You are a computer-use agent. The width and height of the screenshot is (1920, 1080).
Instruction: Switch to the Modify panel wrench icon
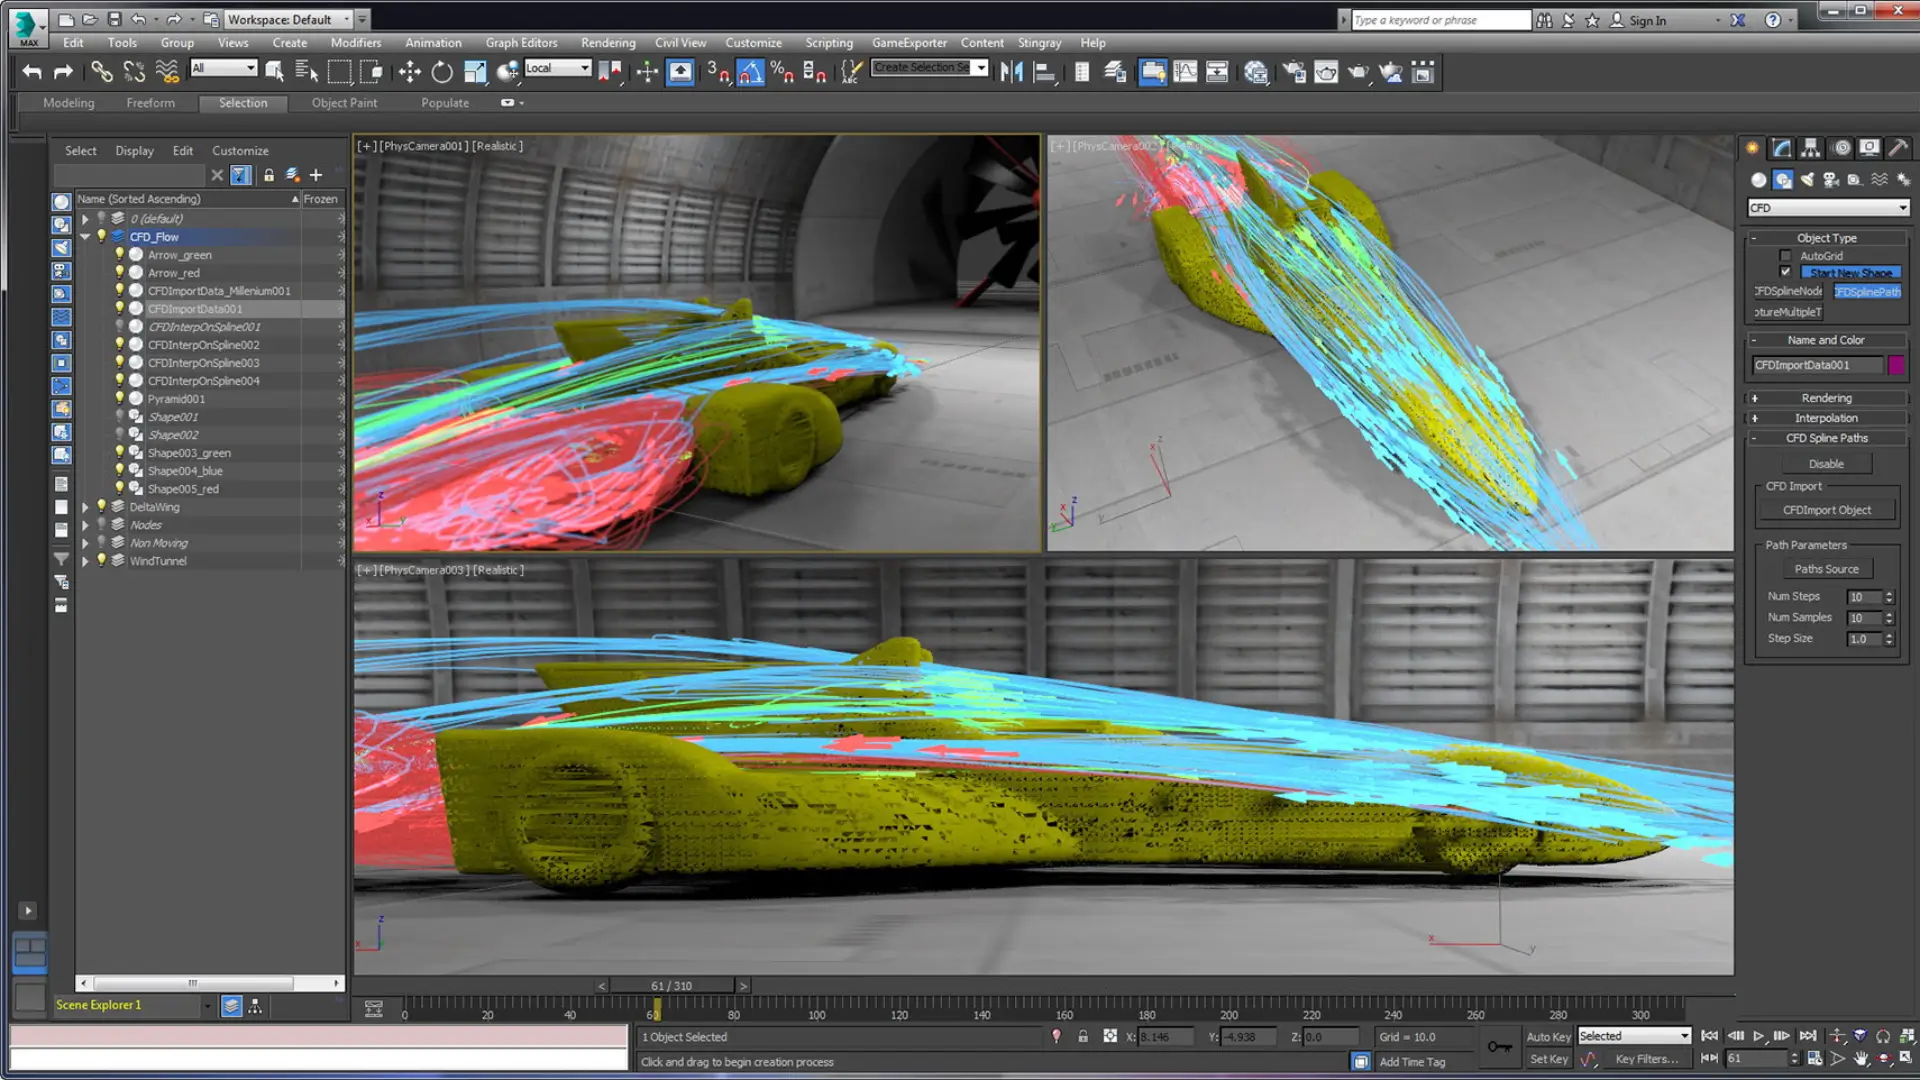[1781, 147]
